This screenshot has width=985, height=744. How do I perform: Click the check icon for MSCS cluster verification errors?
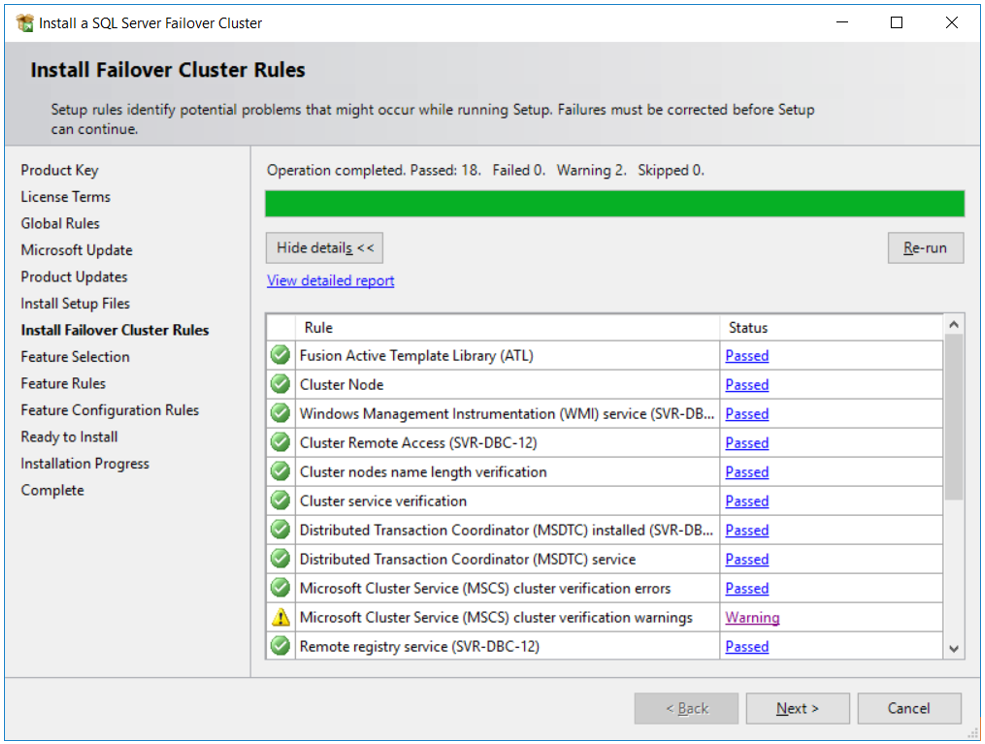pos(280,588)
